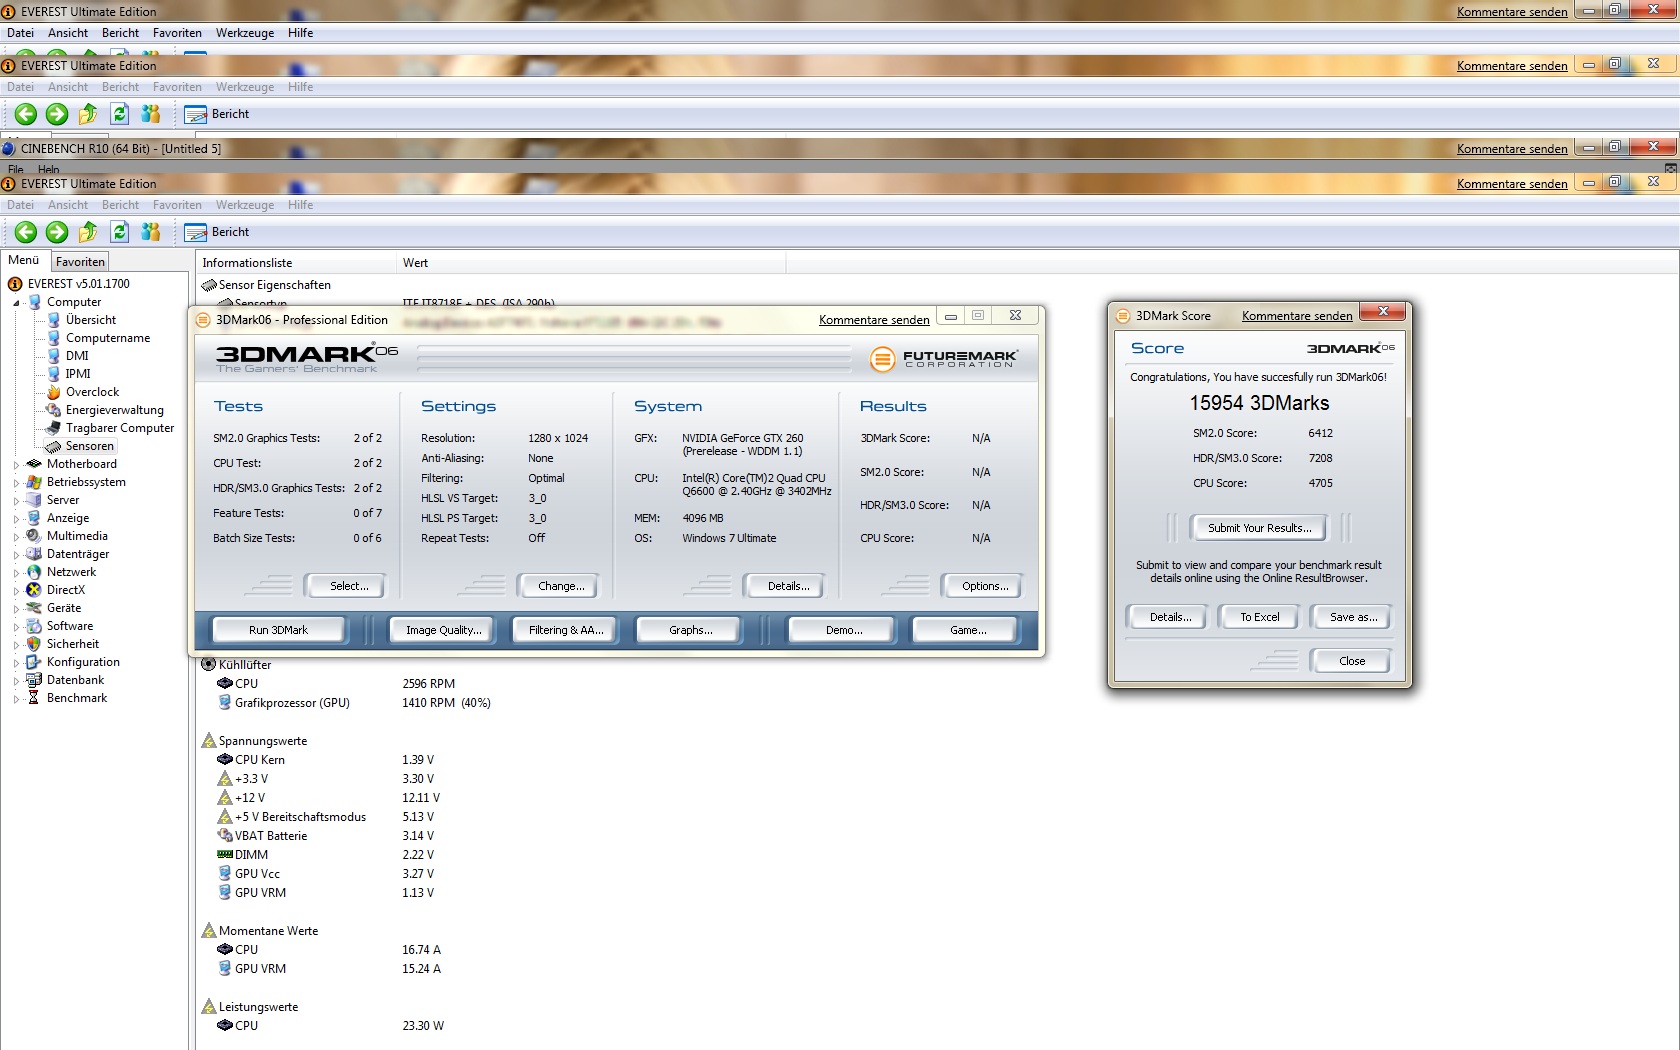Click the Geräte icon in the tree

point(35,608)
